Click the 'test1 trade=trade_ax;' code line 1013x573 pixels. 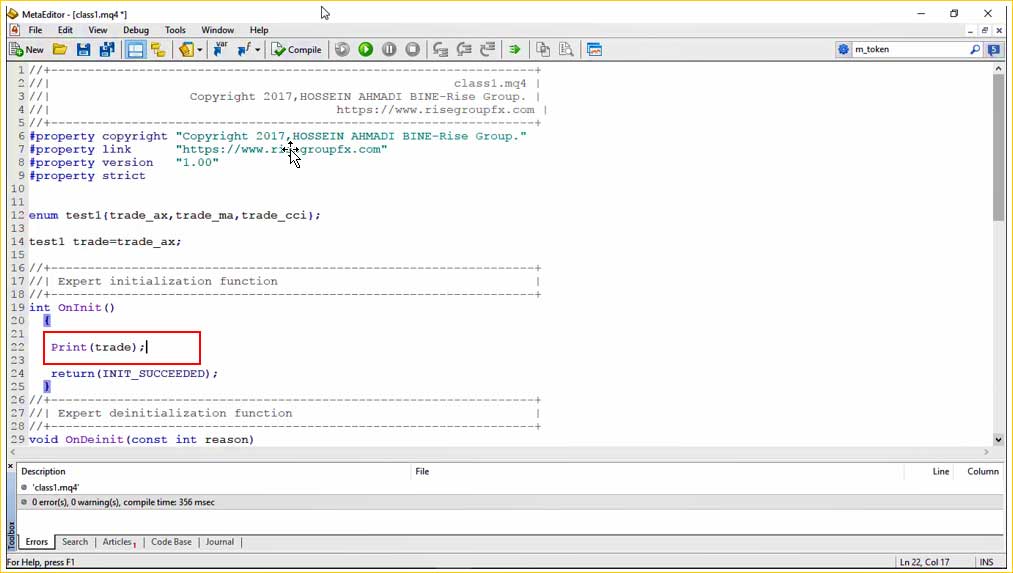[x=105, y=242]
